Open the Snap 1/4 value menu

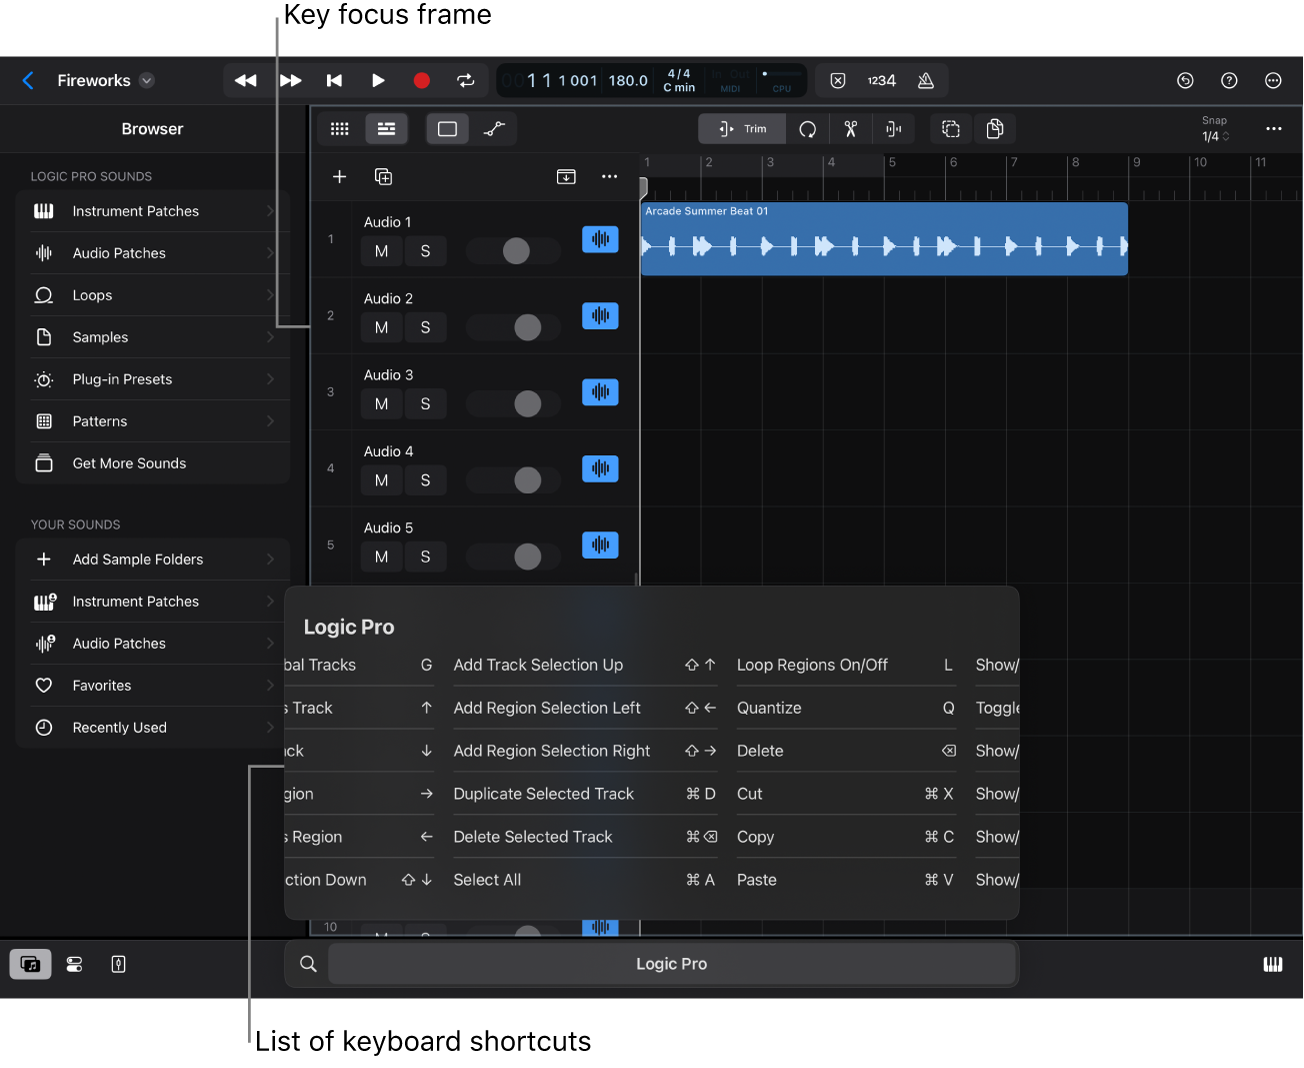pyautogui.click(x=1215, y=136)
